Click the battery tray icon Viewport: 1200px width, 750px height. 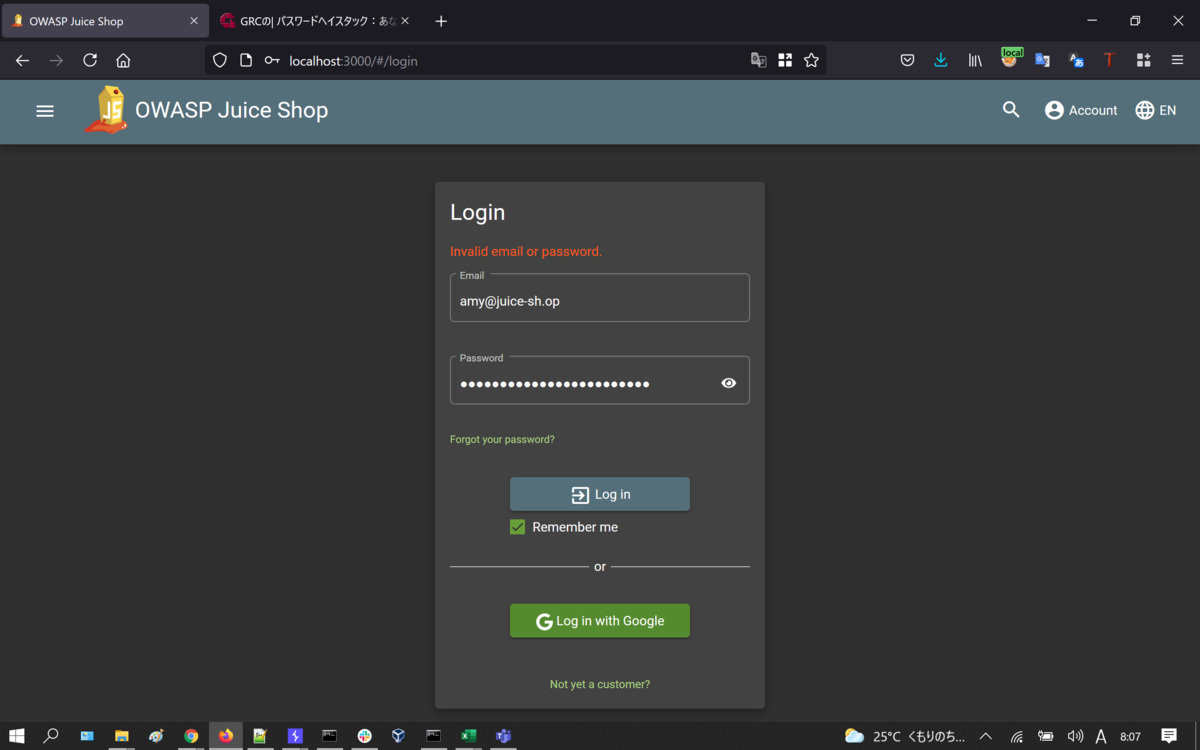(x=1045, y=736)
